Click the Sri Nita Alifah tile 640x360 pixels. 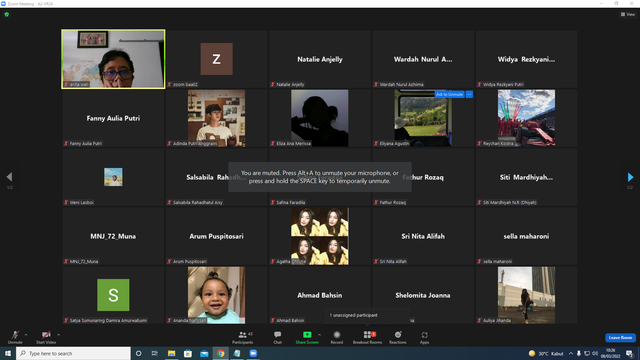click(423, 236)
